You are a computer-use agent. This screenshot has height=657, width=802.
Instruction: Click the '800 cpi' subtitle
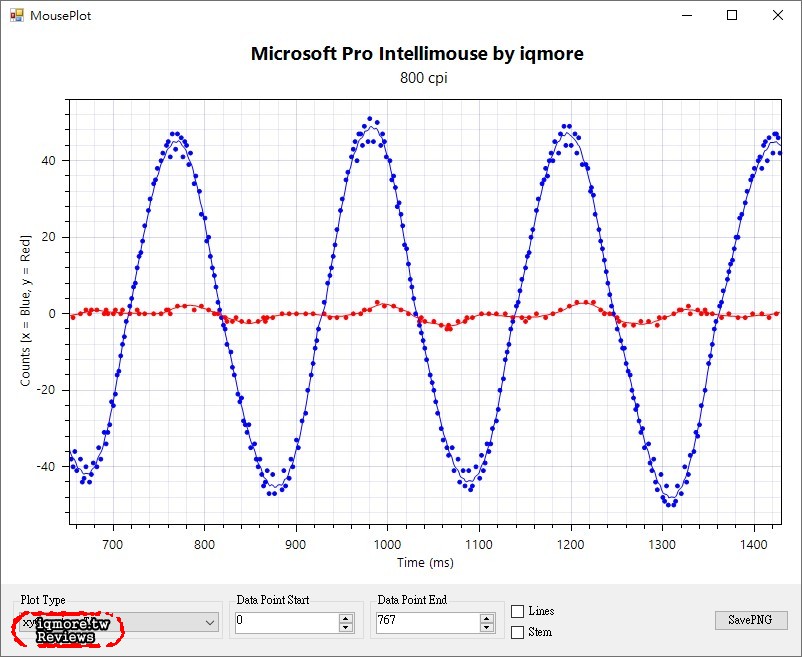[x=424, y=78]
